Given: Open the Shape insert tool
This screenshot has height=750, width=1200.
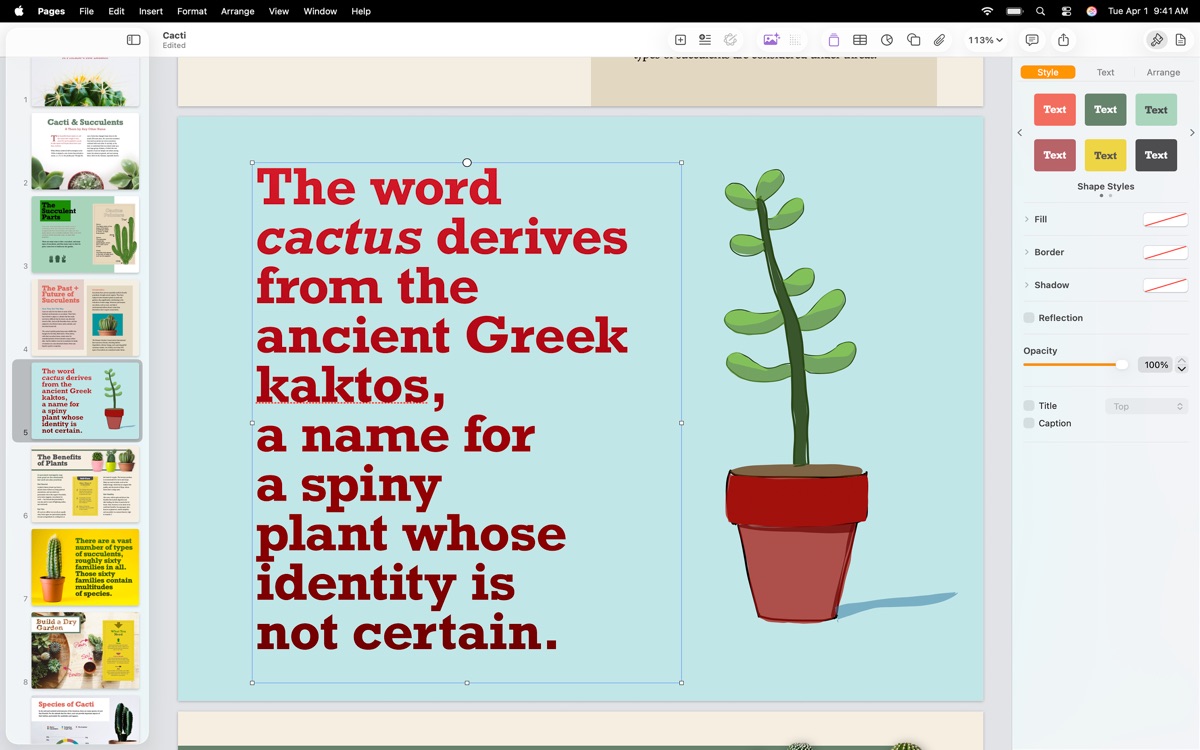Looking at the screenshot, I should pos(913,40).
